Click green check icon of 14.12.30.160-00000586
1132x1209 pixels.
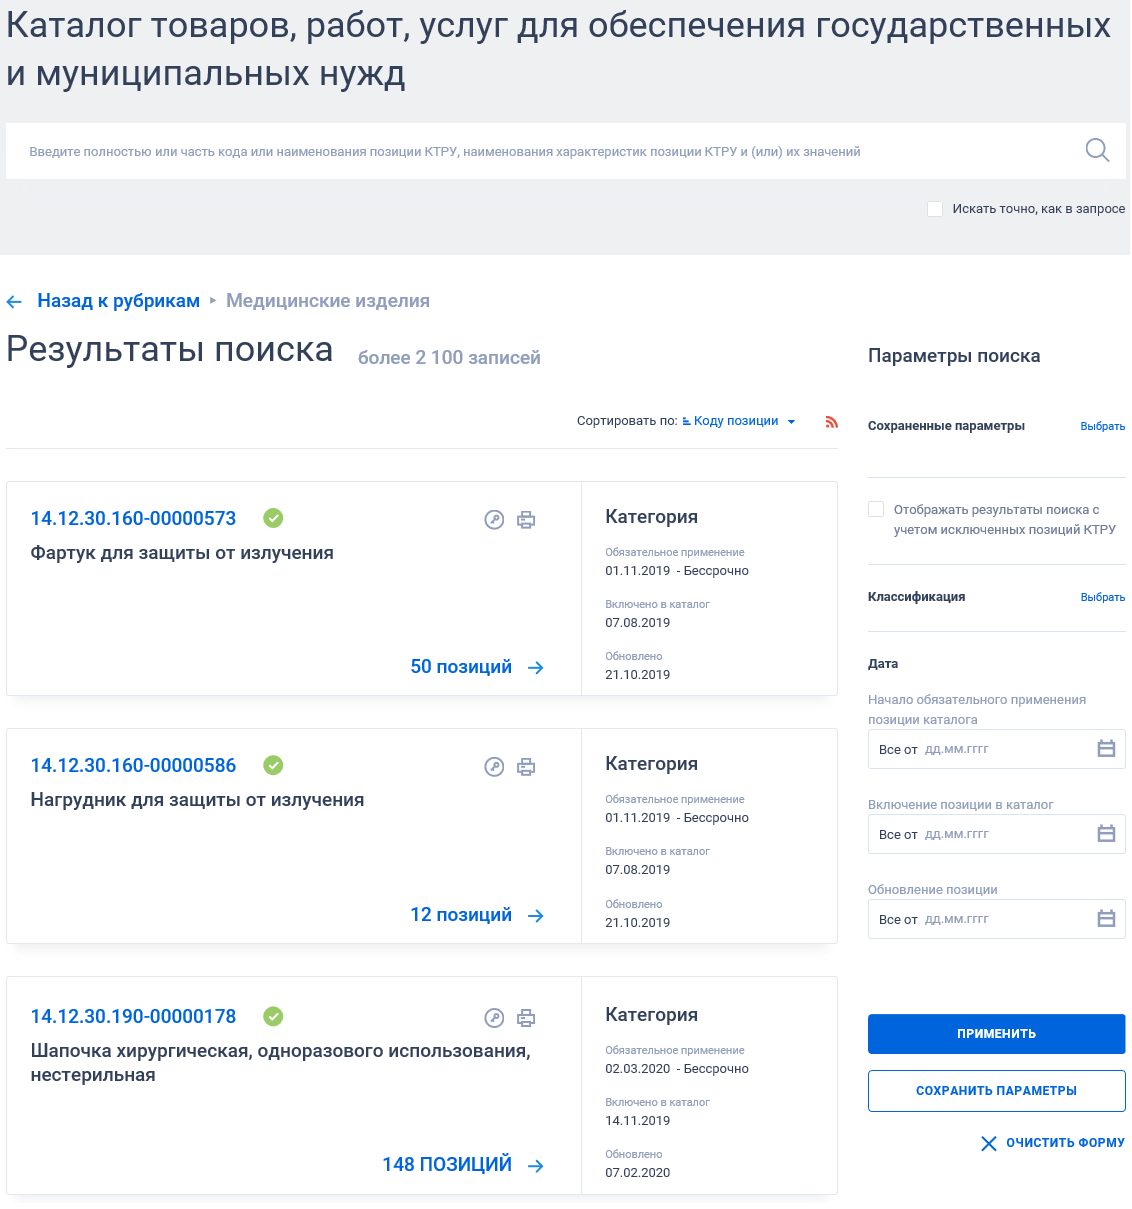coord(273,765)
